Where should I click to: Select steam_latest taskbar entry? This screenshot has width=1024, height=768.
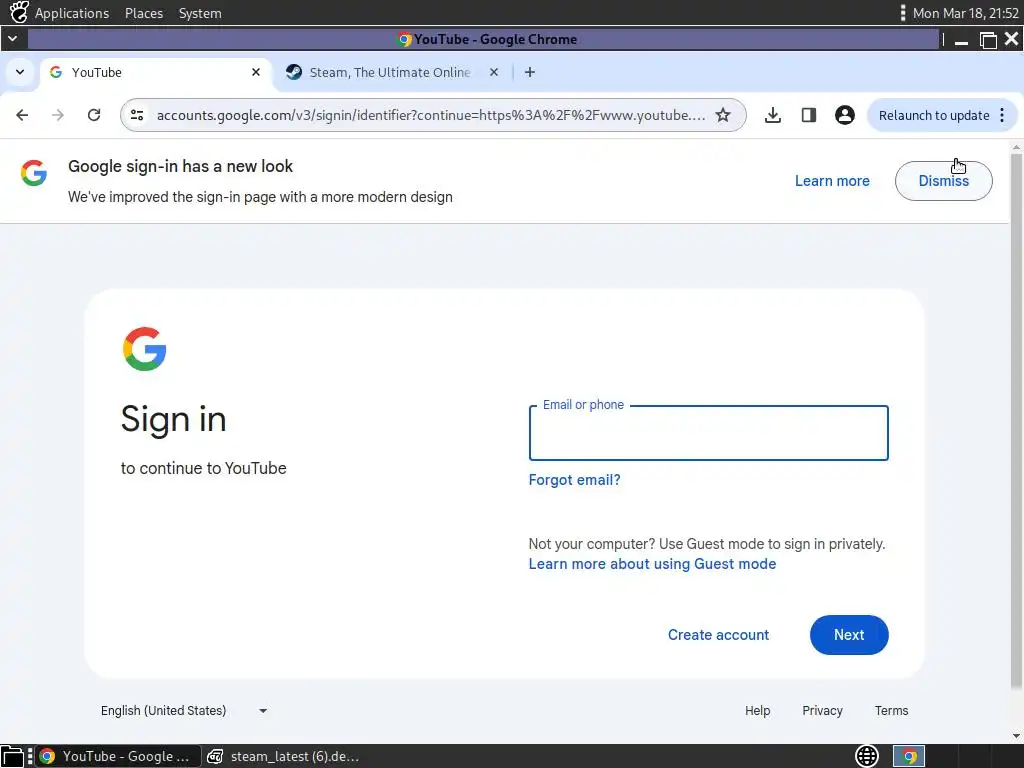[x=283, y=756]
